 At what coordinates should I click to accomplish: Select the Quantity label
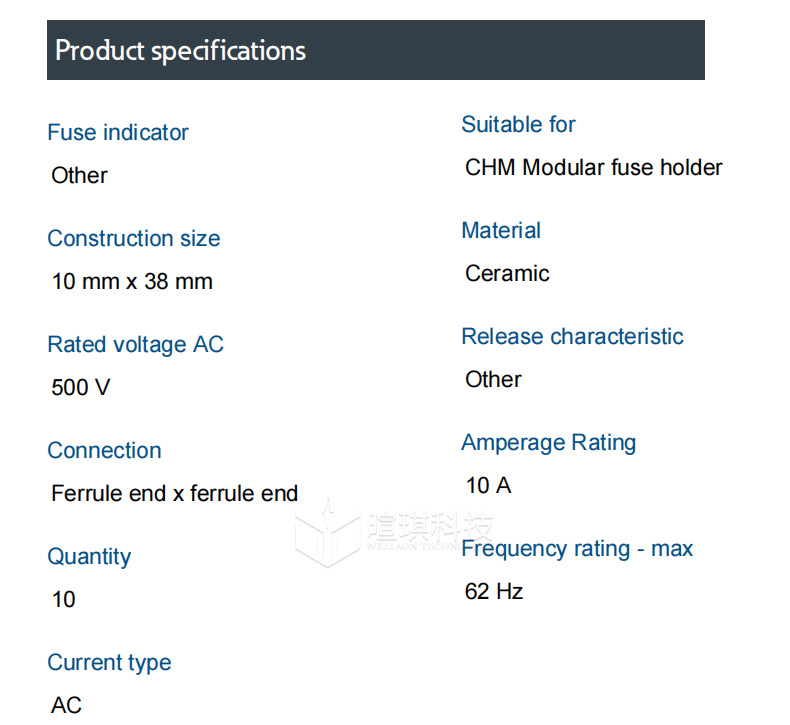pyautogui.click(x=89, y=556)
